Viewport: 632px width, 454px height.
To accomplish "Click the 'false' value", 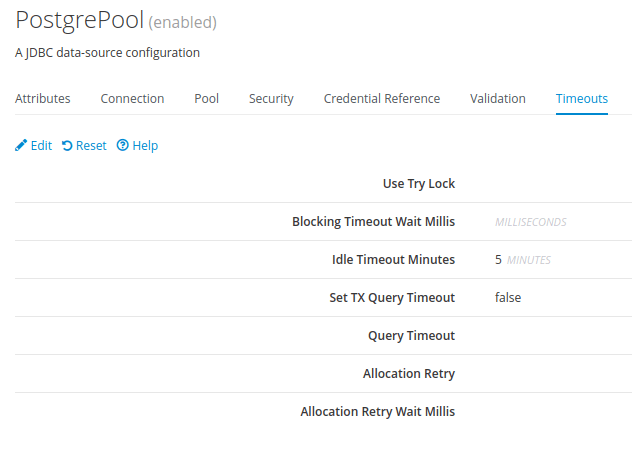I will click(508, 298).
